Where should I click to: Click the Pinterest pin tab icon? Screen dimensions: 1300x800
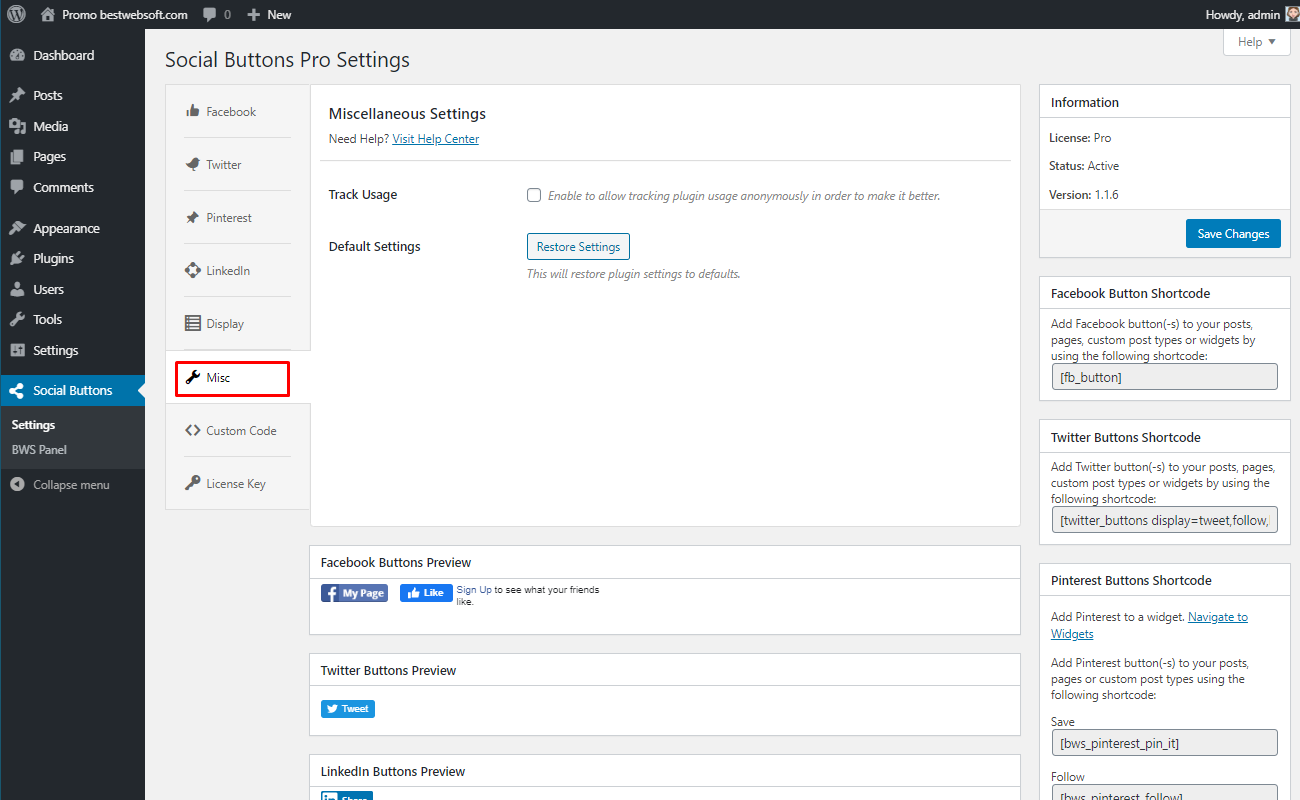(x=193, y=217)
